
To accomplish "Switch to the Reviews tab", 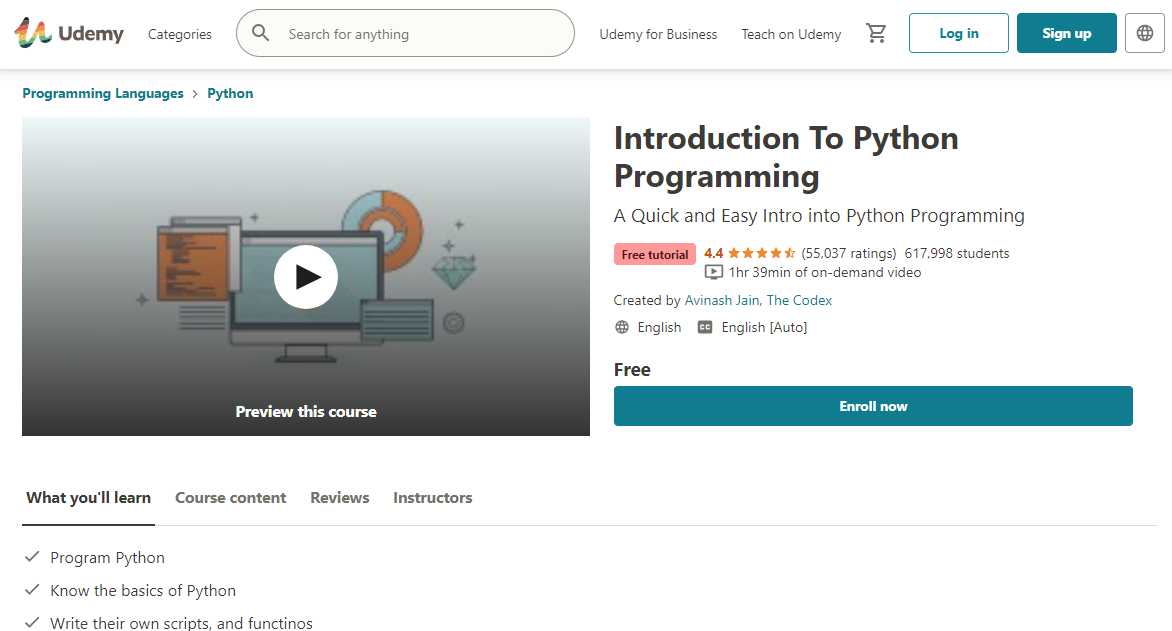I will coord(339,498).
